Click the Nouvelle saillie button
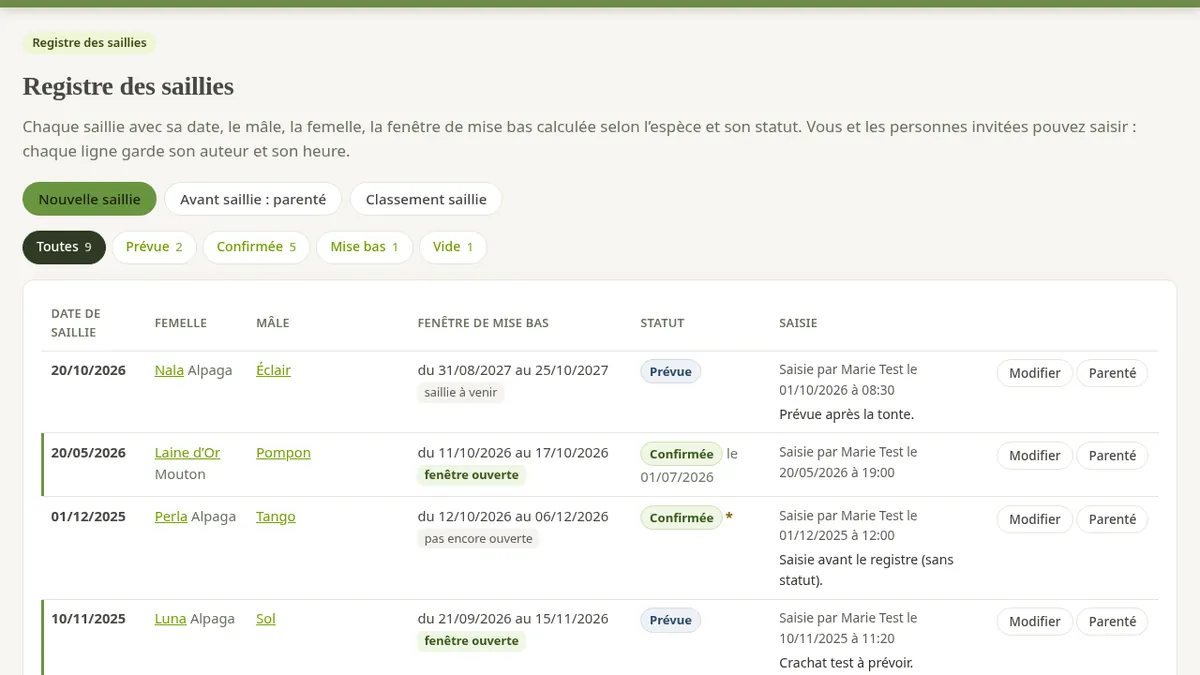This screenshot has height=675, width=1200. (x=89, y=199)
